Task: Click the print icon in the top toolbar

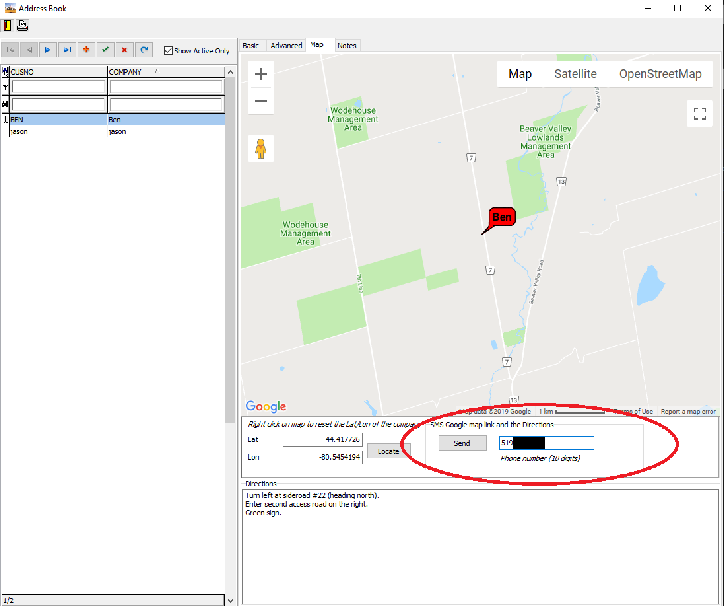Action: [22, 25]
